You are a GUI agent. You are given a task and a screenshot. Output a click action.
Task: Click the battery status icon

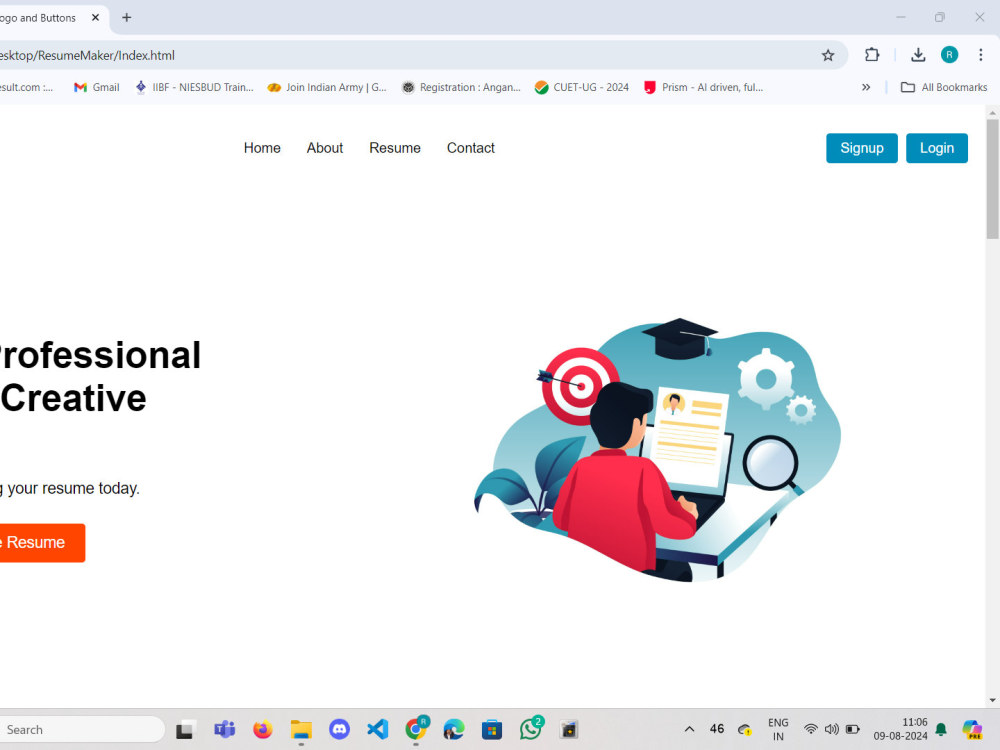pos(853,729)
